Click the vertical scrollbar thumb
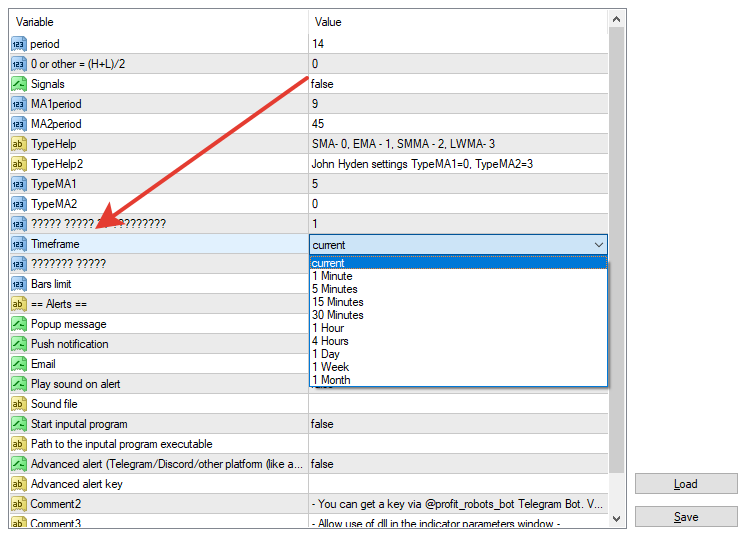The height and width of the screenshot is (536, 747). click(x=616, y=250)
